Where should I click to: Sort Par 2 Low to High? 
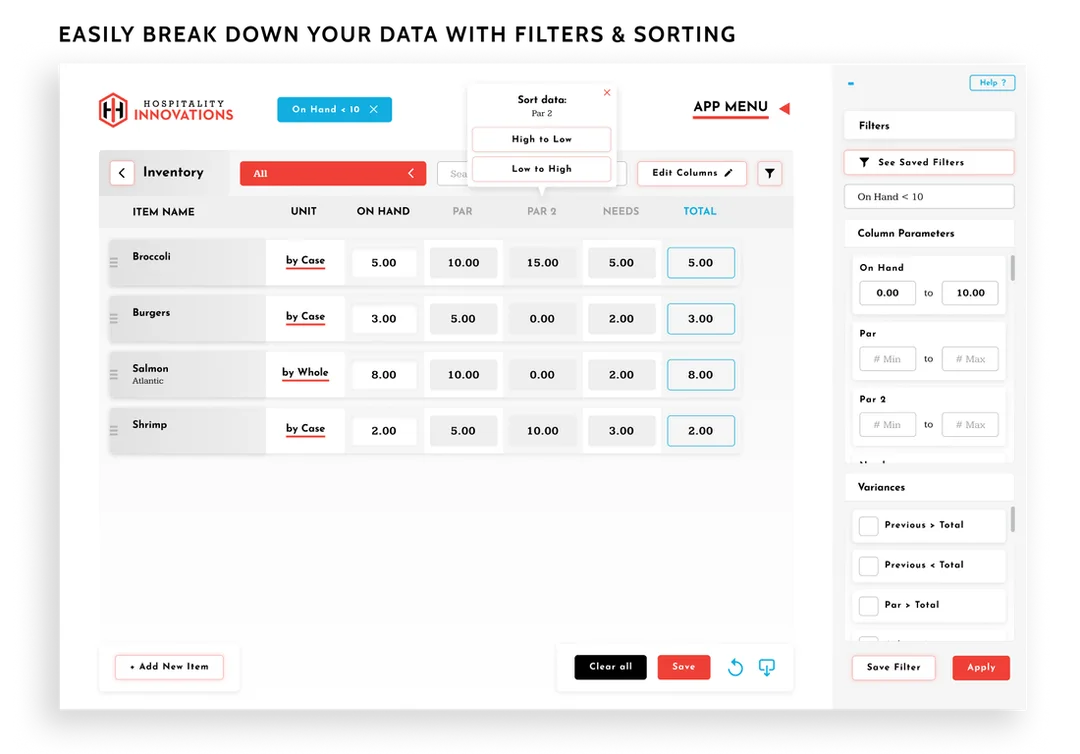click(x=541, y=169)
